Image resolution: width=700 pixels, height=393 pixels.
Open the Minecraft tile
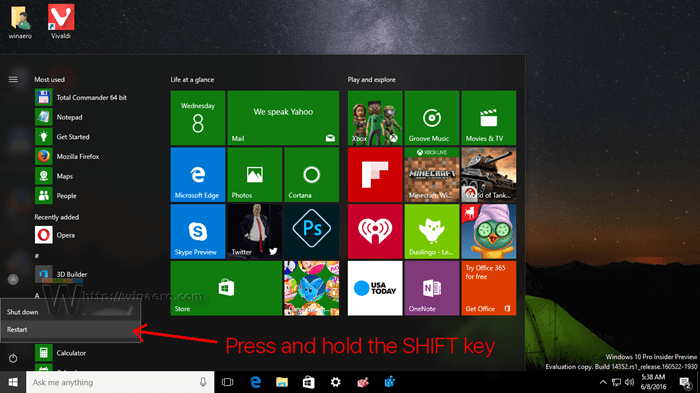pos(432,175)
